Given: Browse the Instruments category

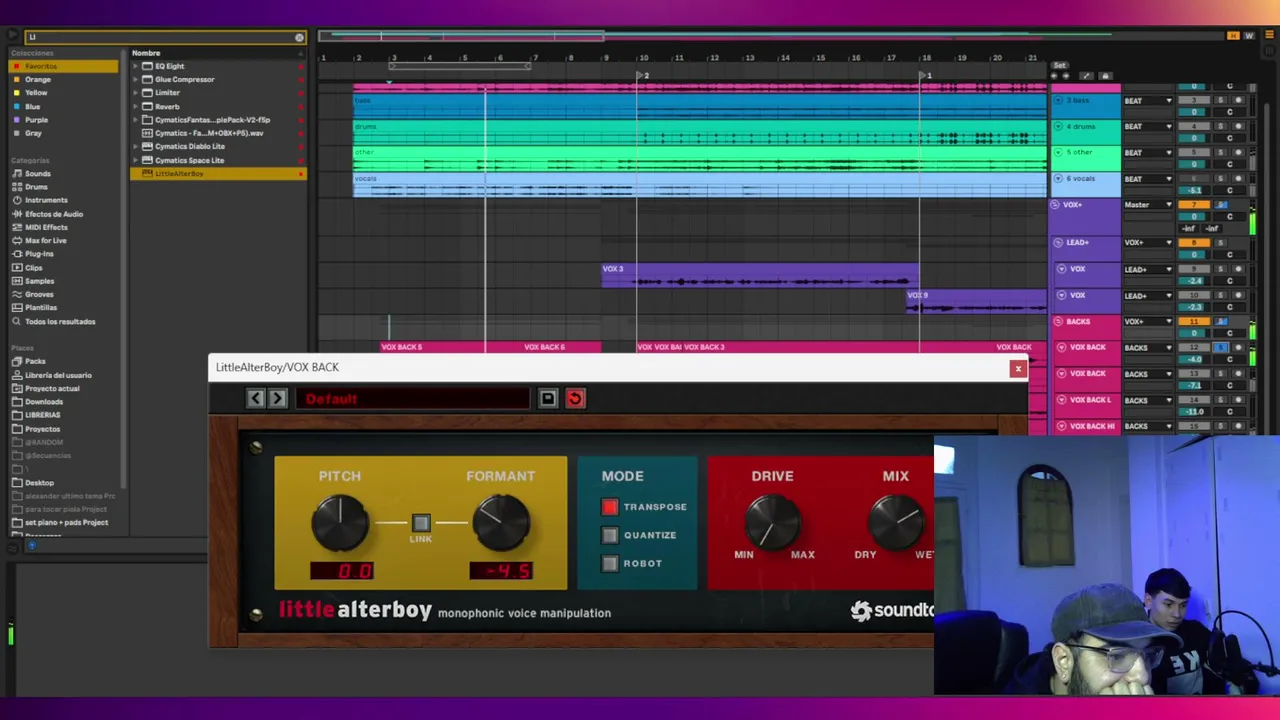Looking at the screenshot, I should pyautogui.click(x=46, y=200).
